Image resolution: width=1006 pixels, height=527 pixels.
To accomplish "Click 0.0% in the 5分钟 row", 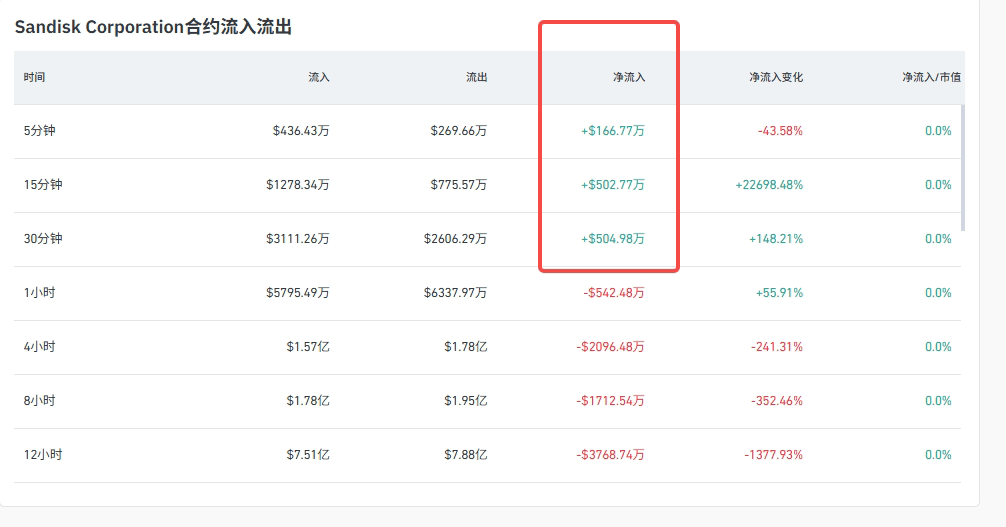I will point(938,131).
